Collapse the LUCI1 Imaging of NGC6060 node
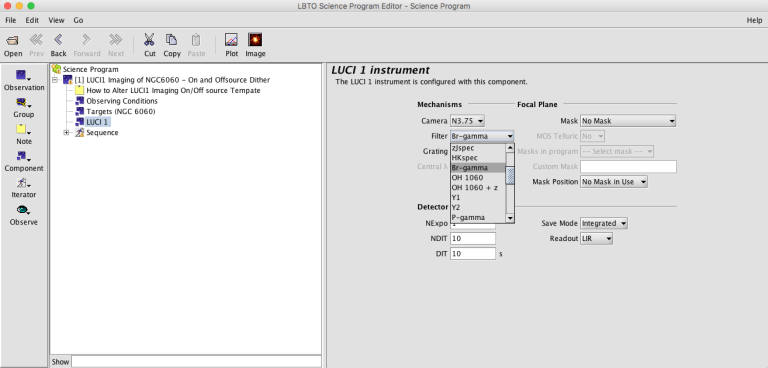 click(x=55, y=80)
